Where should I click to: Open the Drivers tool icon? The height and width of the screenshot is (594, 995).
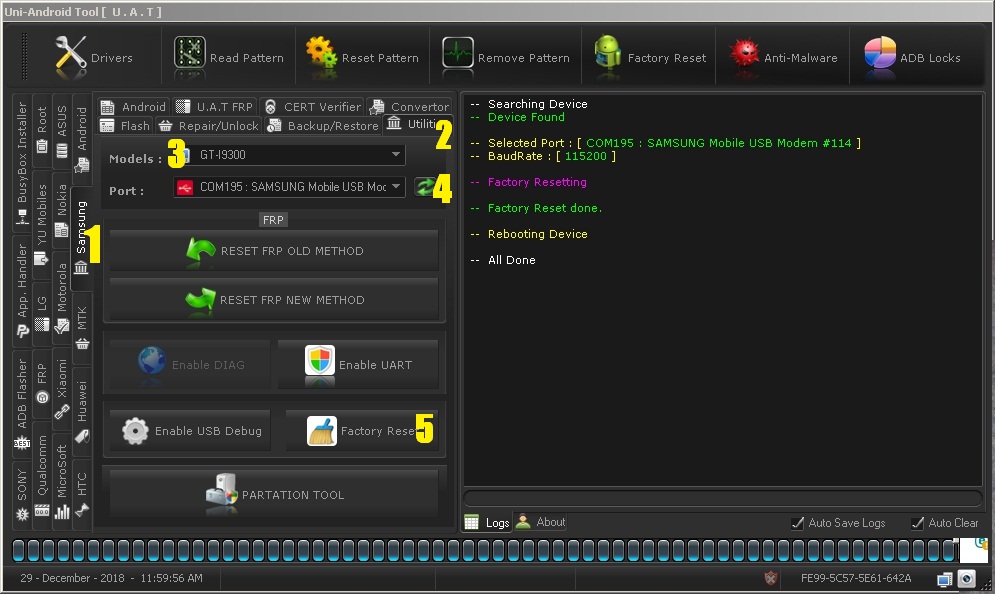pos(70,53)
